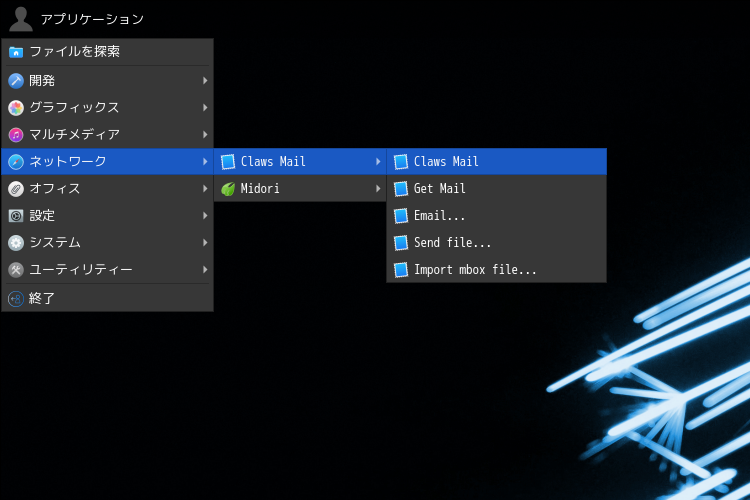The height and width of the screenshot is (500, 750).
Task: Click Claws Mail icon in network submenu
Action: point(228,162)
